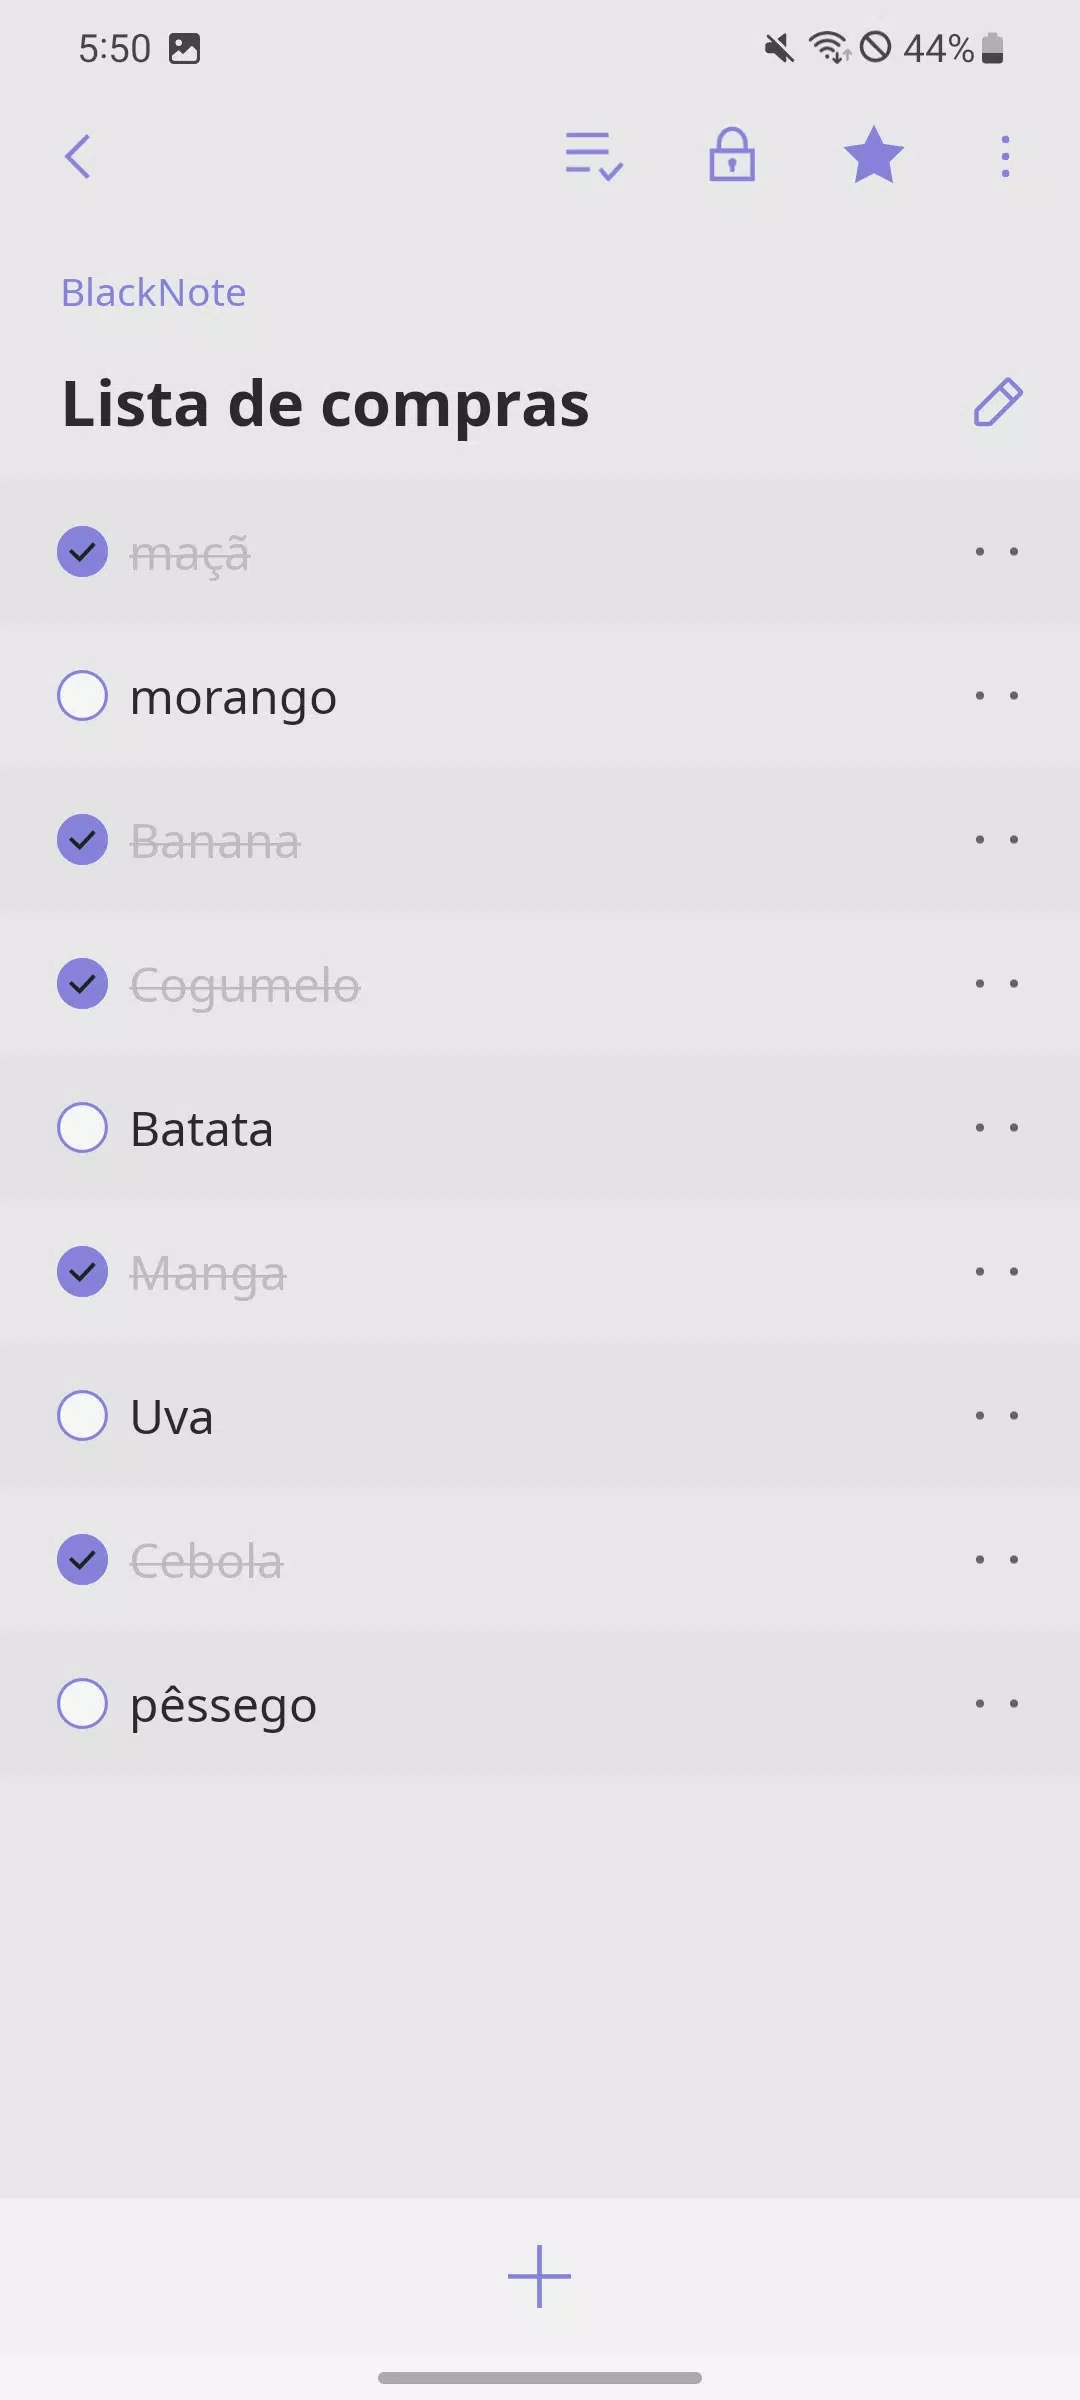The width and height of the screenshot is (1080, 2400).
Task: Tap the BlackNote folder link
Action: [x=153, y=293]
